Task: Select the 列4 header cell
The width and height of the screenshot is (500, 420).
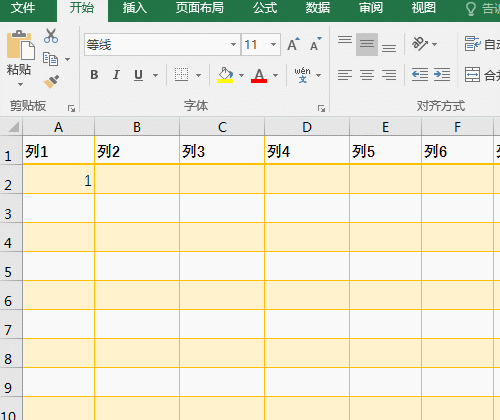Action: (307, 150)
